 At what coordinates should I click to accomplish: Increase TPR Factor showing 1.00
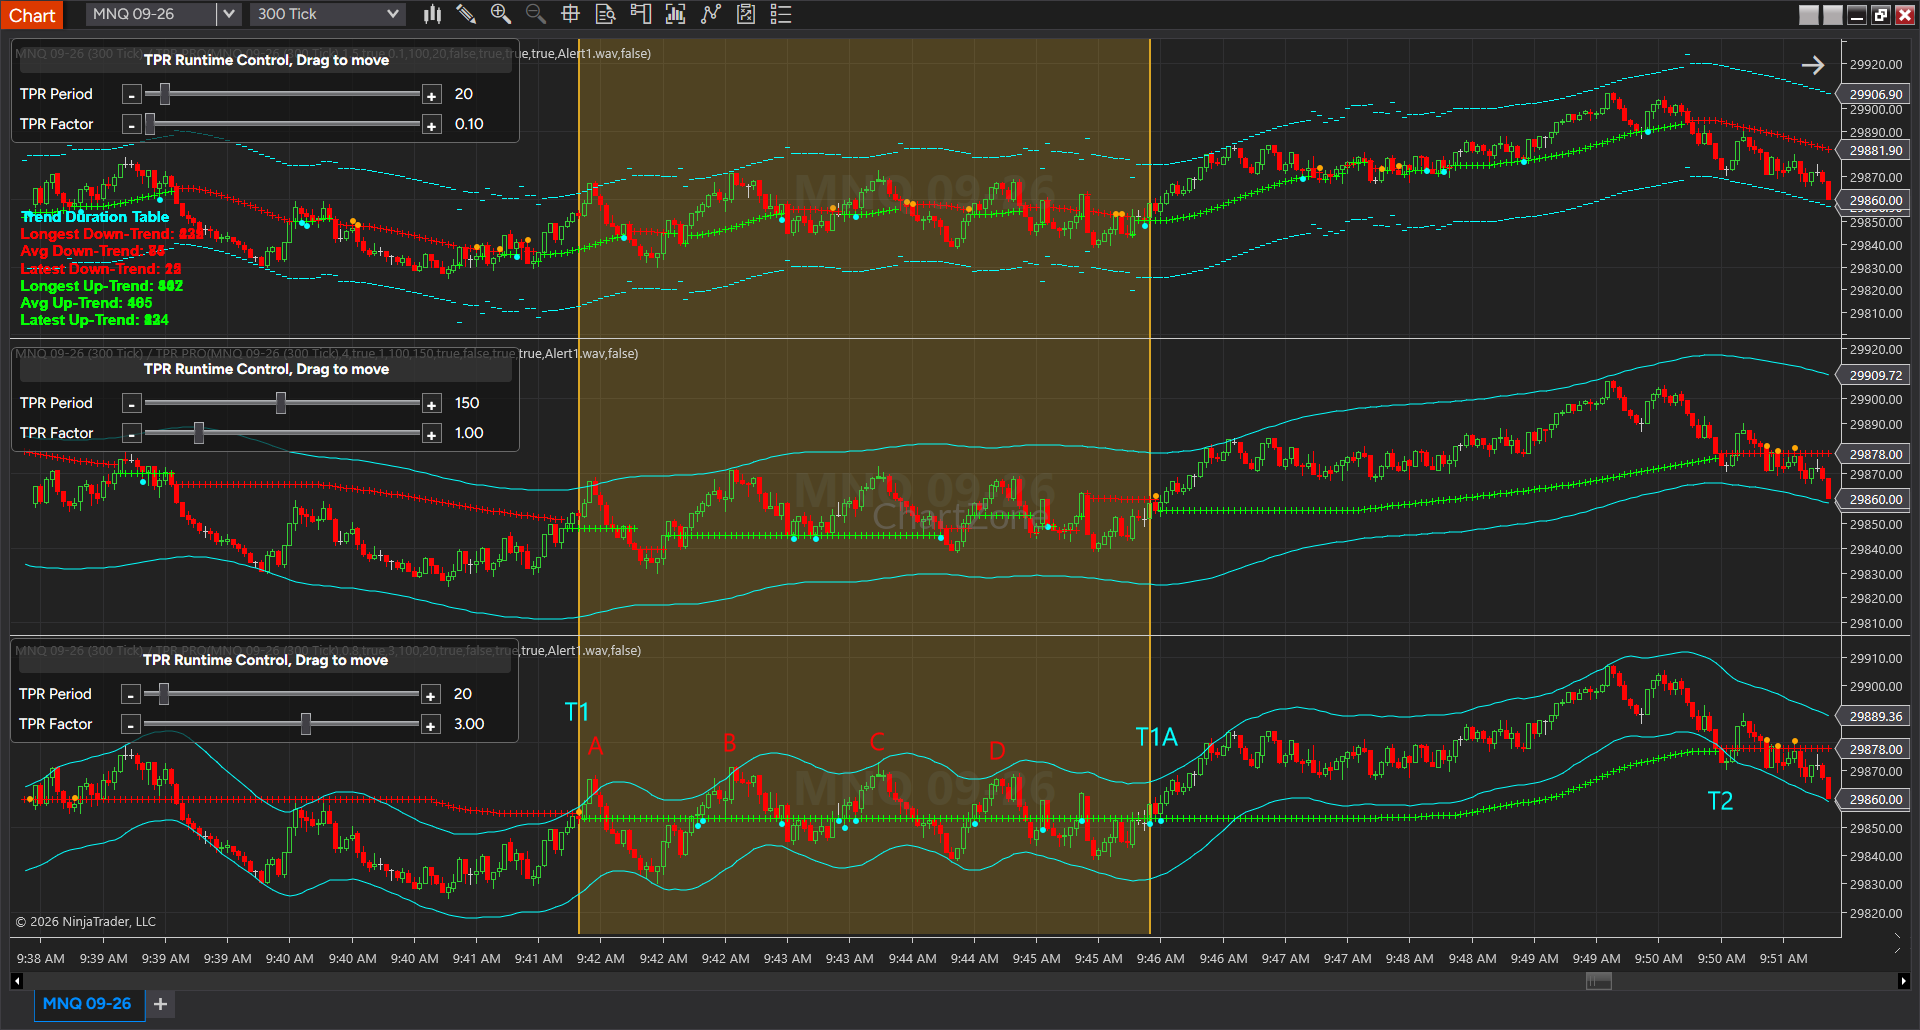pos(431,434)
